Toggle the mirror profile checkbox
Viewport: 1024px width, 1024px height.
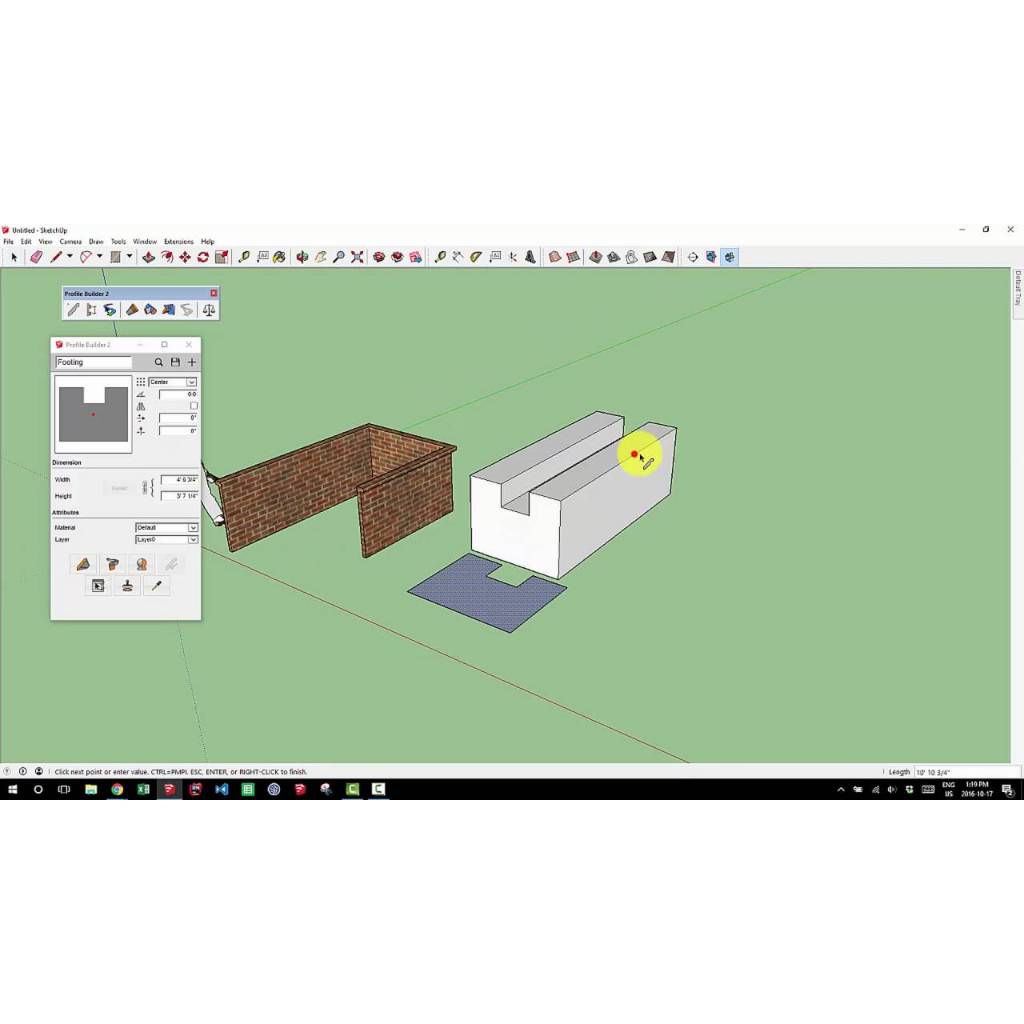194,406
